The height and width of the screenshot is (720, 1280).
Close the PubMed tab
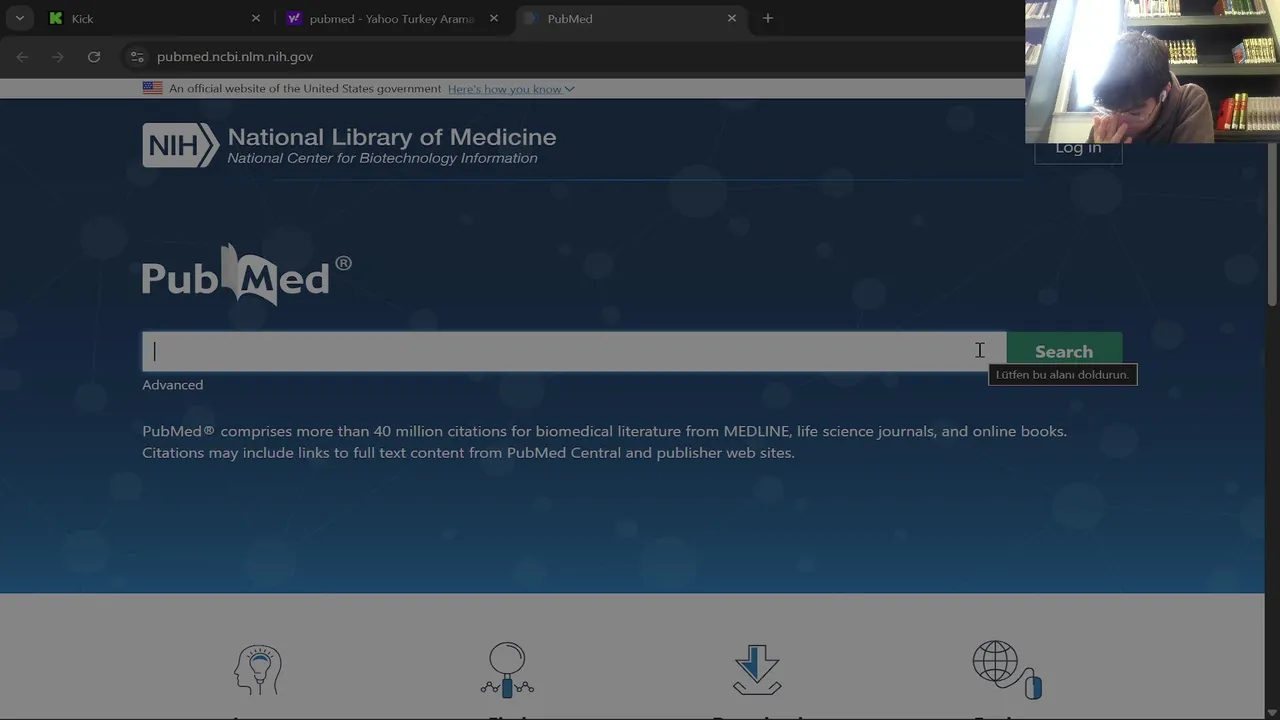(x=731, y=18)
